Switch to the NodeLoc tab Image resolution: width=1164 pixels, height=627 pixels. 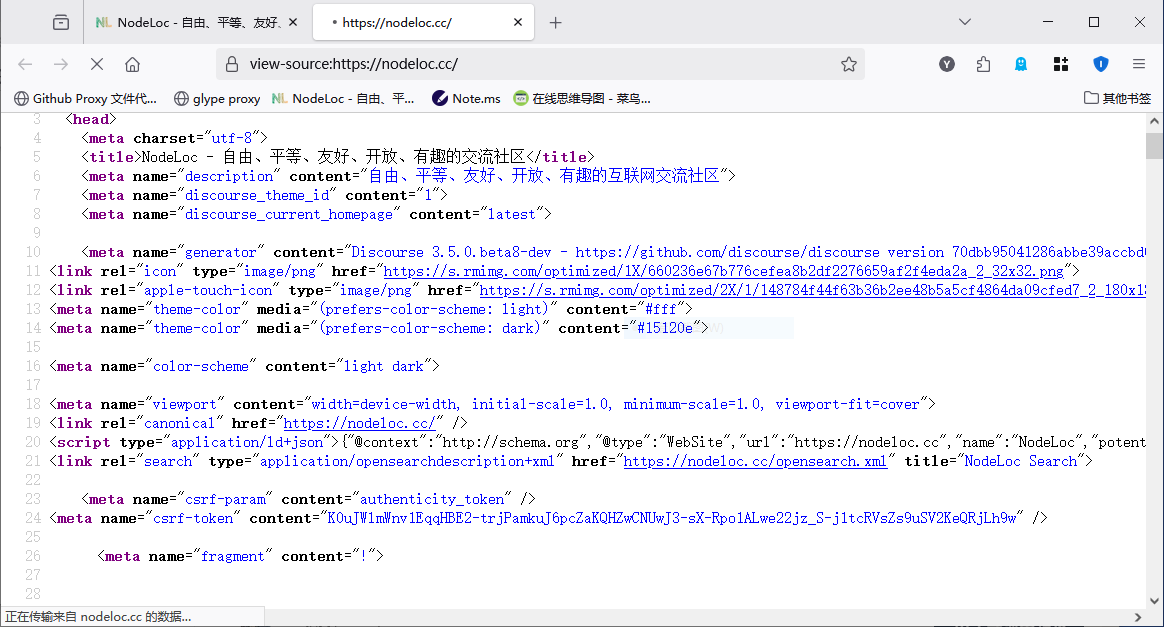pyautogui.click(x=197, y=22)
